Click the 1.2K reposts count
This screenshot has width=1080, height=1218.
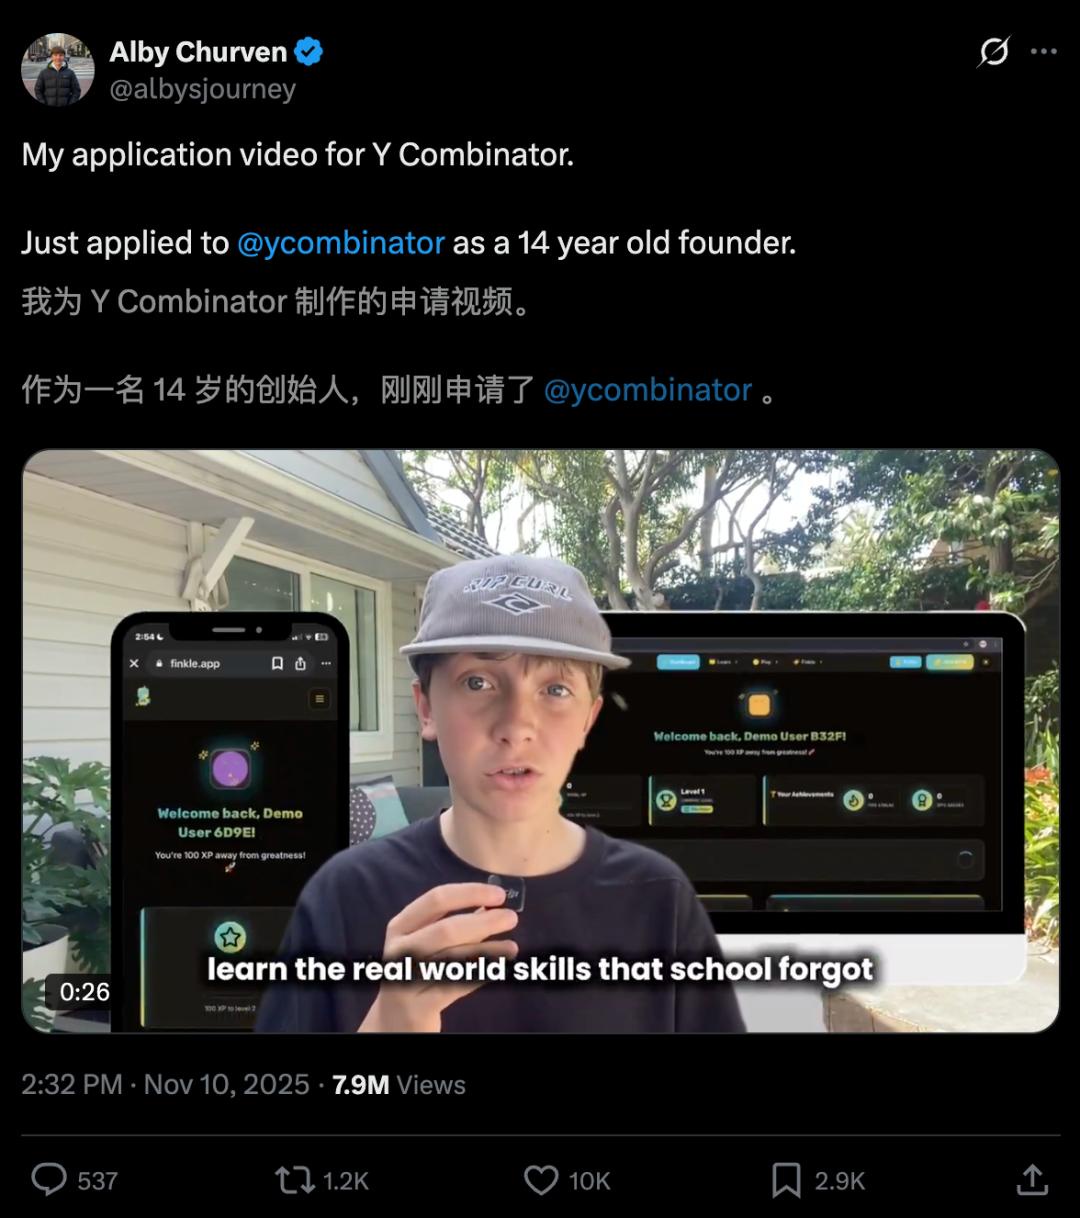[346, 1181]
